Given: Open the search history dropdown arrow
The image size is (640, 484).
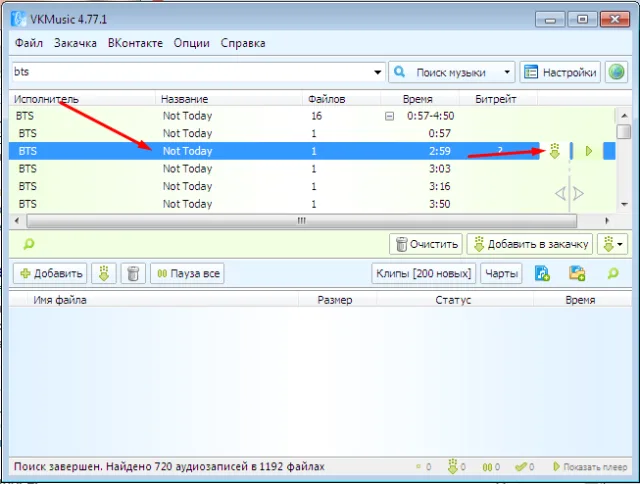Looking at the screenshot, I should 378,72.
